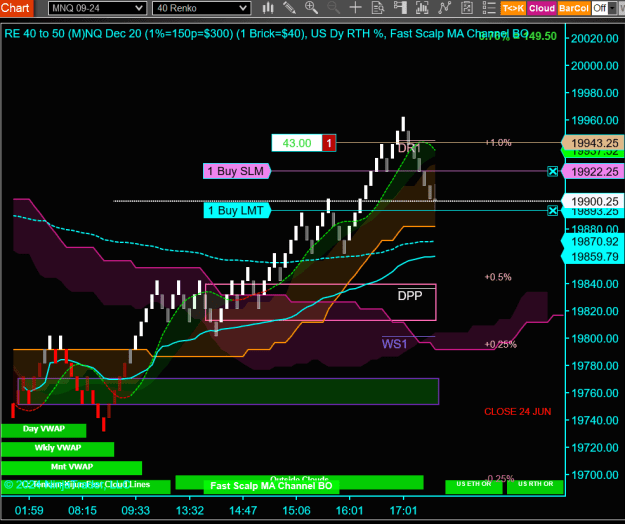
Task: Click the US ETH OR green label
Action: 474,486
